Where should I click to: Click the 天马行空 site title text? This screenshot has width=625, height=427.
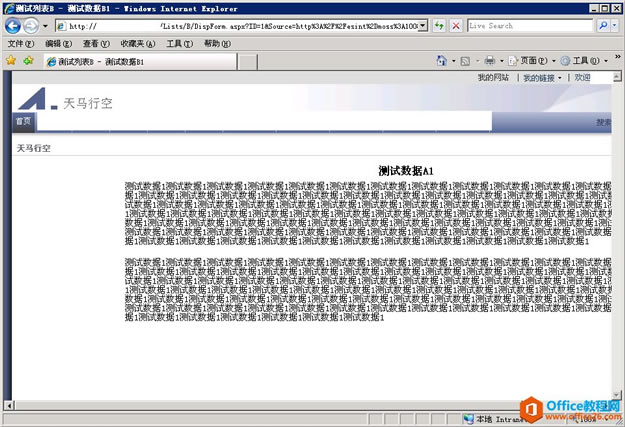pos(88,103)
